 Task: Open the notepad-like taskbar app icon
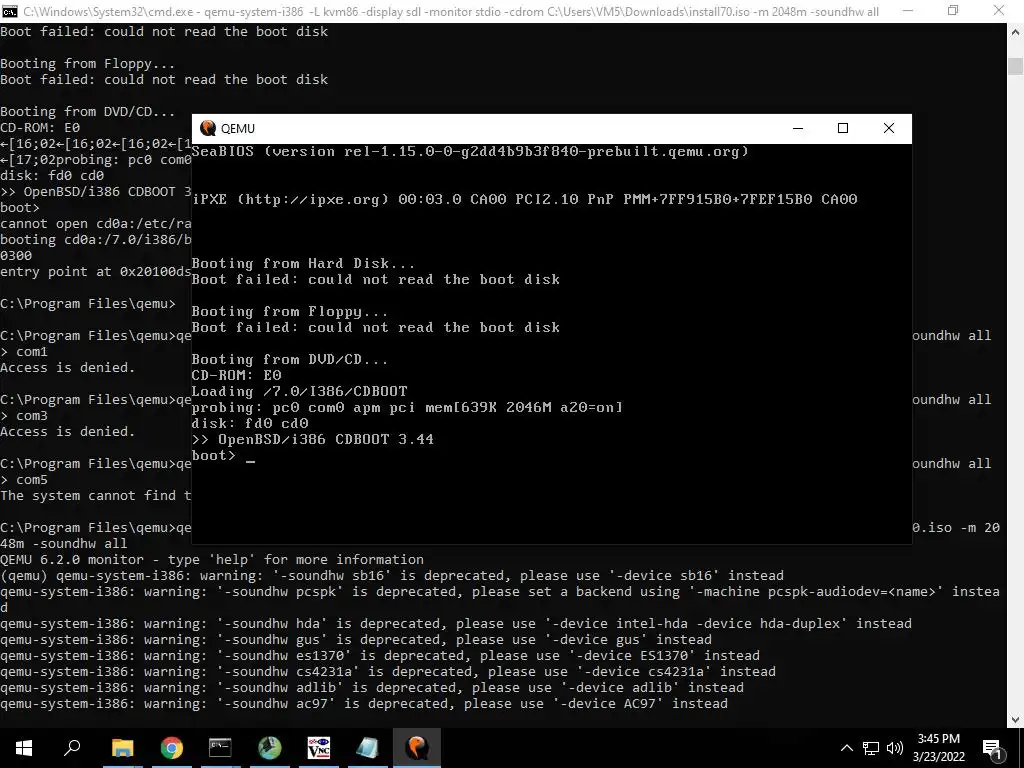(368, 748)
